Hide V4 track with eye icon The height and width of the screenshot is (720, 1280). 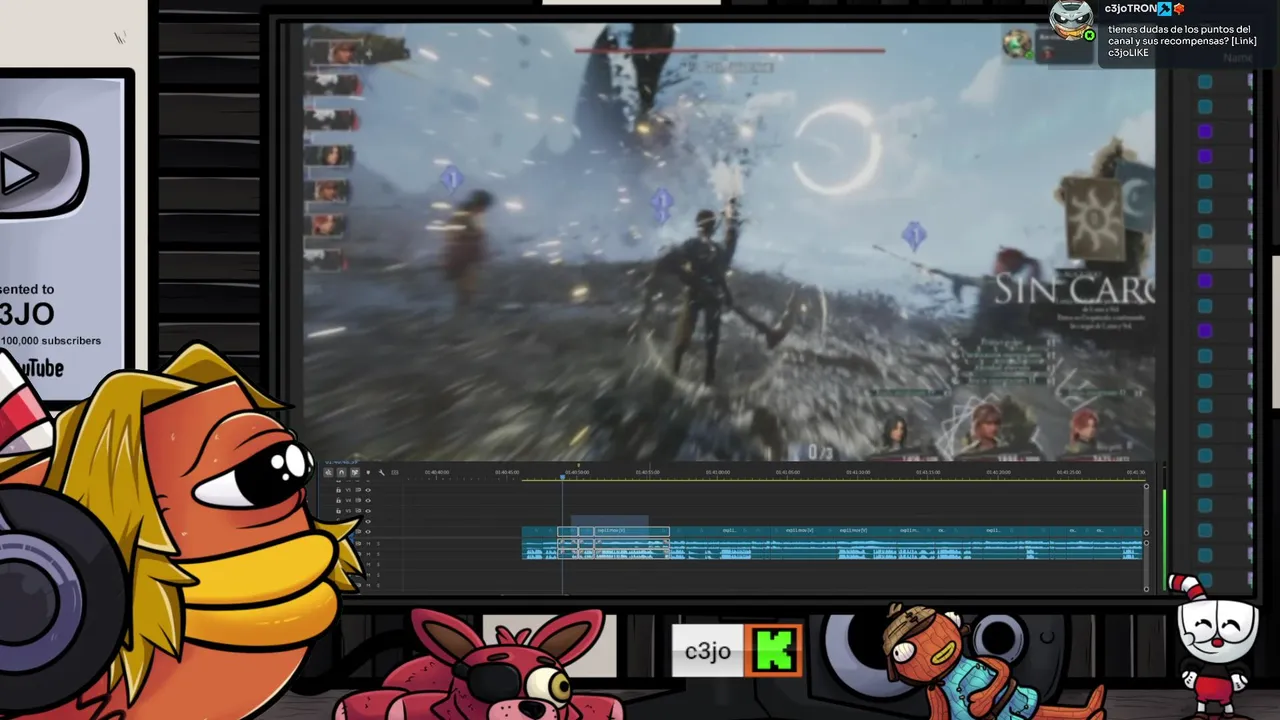(368, 500)
